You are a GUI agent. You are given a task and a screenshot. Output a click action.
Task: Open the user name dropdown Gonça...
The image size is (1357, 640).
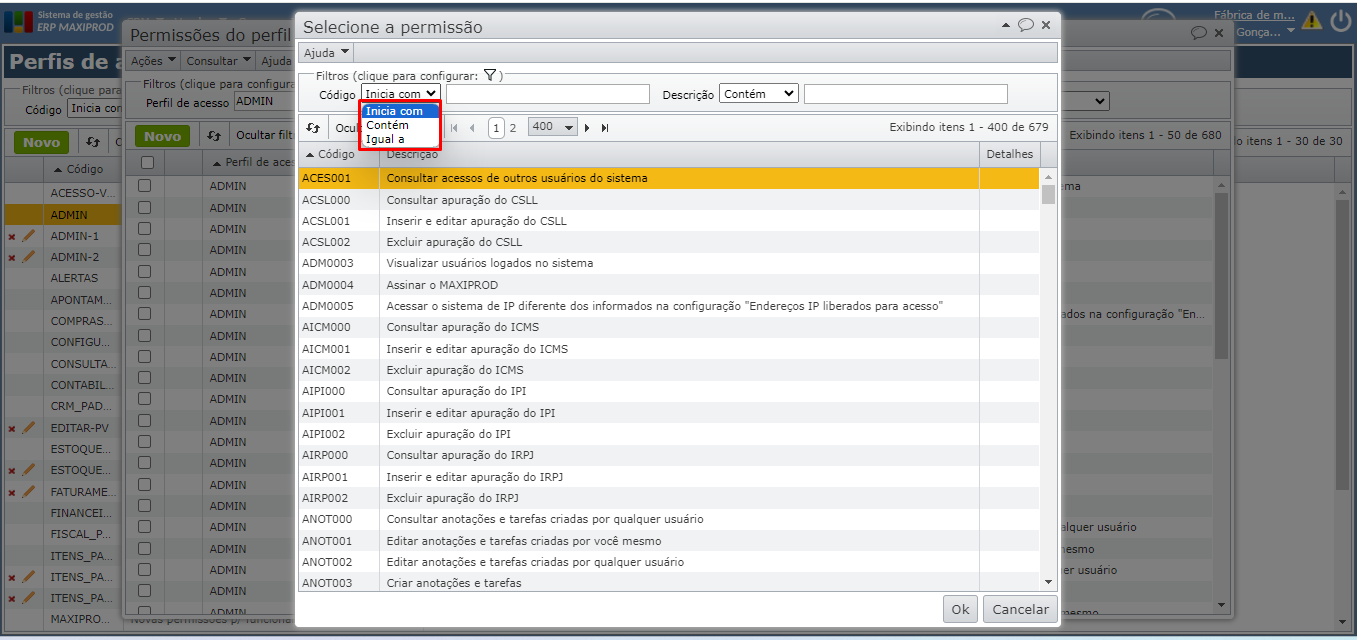1265,32
